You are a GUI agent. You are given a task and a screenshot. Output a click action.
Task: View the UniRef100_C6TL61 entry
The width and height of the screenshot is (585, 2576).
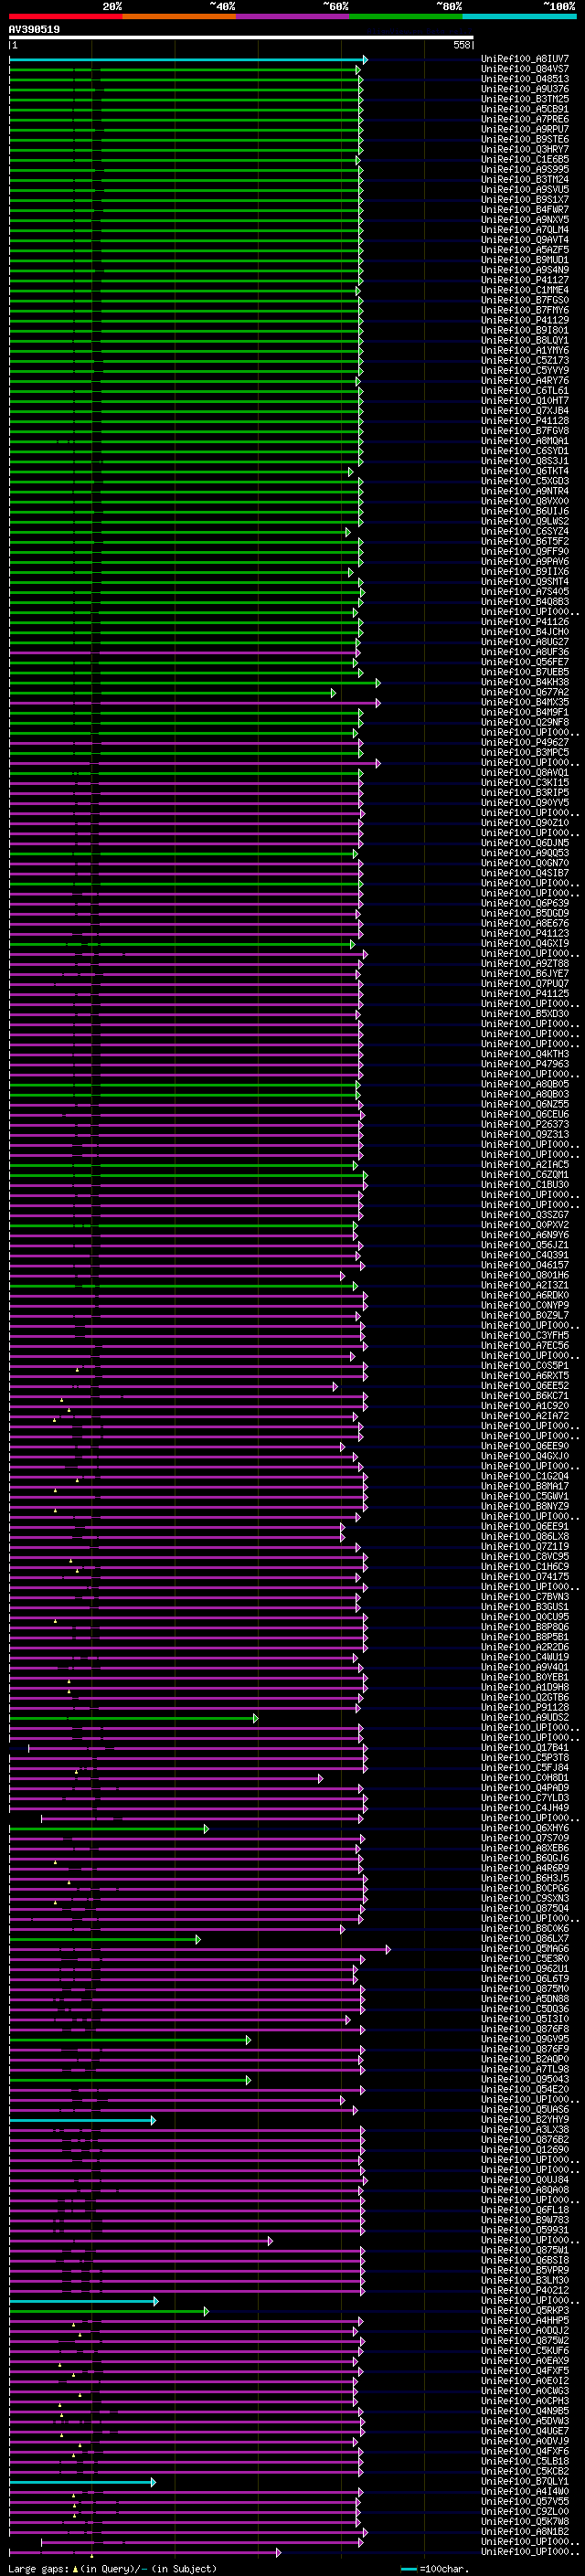[525, 390]
